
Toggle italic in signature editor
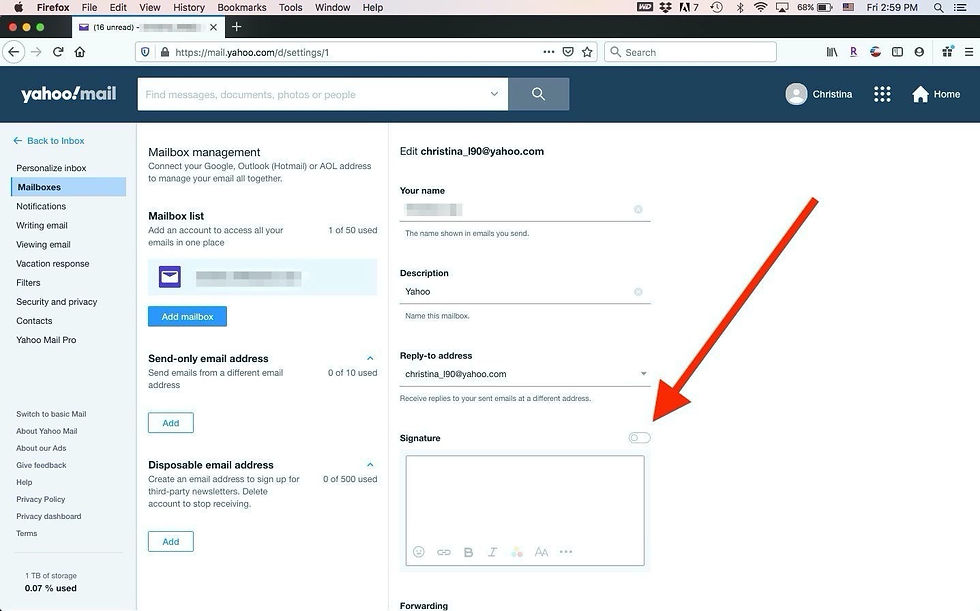492,552
